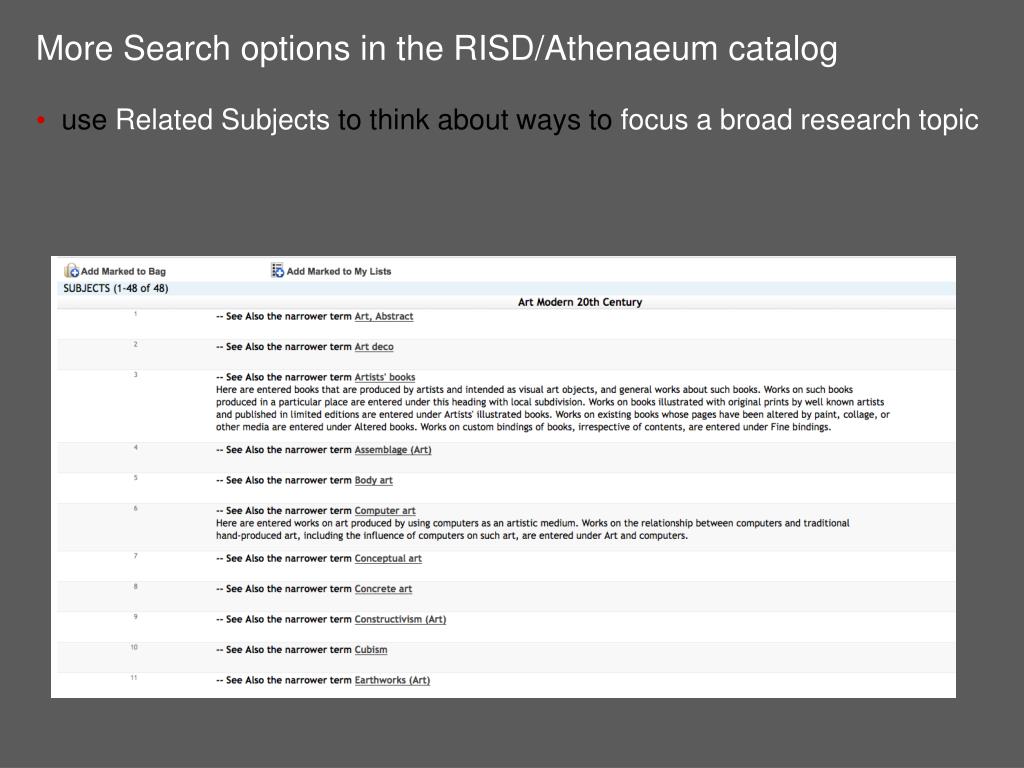1024x768 pixels.
Task: Click the Add Marked to My Lists label
Action: [339, 272]
